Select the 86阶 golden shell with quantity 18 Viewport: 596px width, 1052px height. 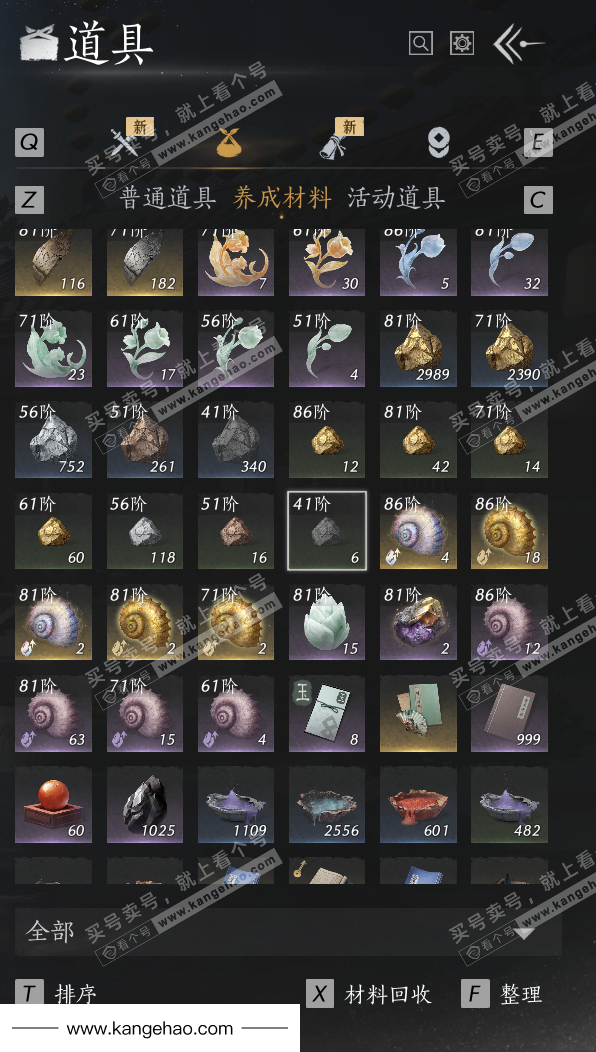pos(509,531)
